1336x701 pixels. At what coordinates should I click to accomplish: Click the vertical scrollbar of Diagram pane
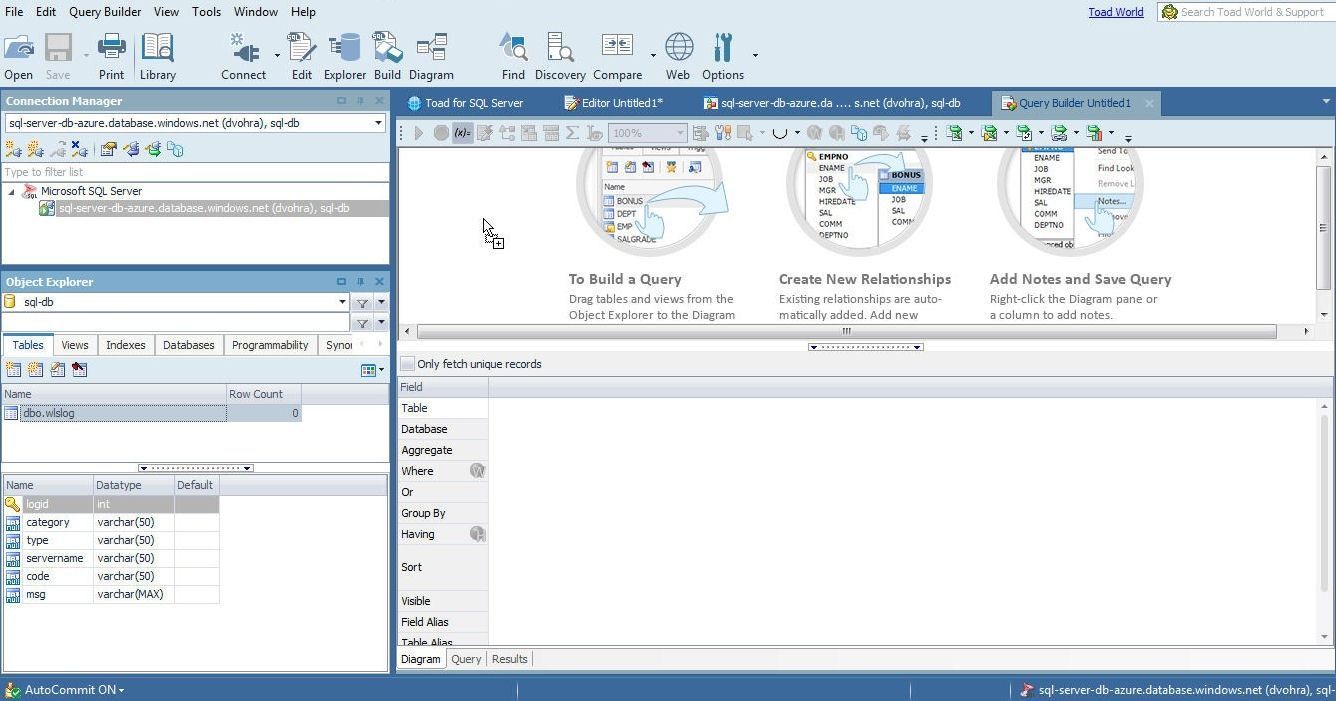pos(1324,228)
